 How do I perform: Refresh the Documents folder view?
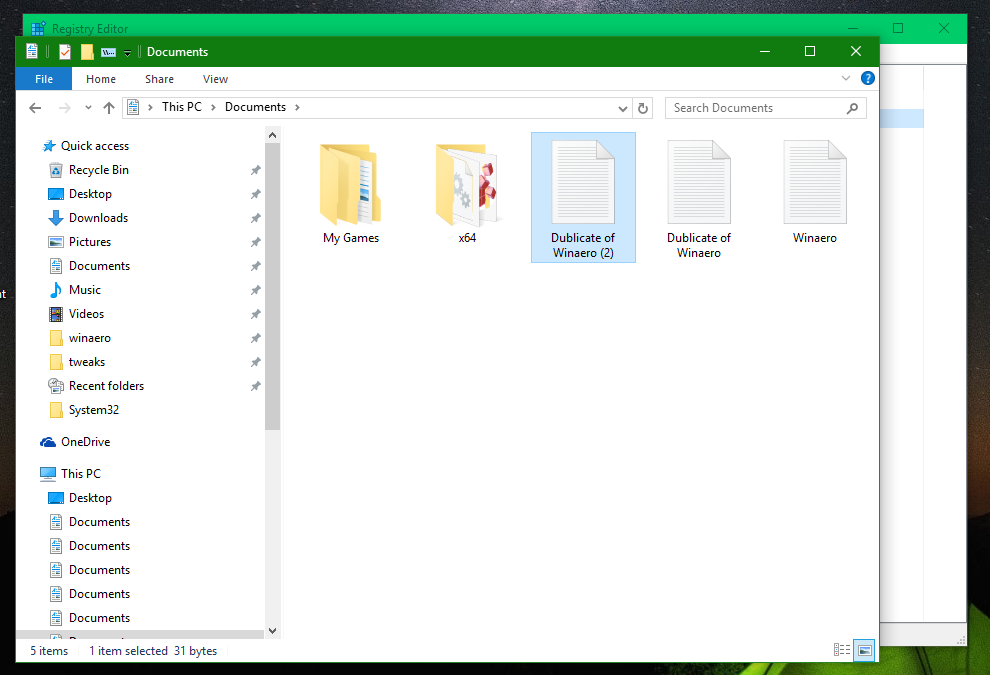(643, 107)
